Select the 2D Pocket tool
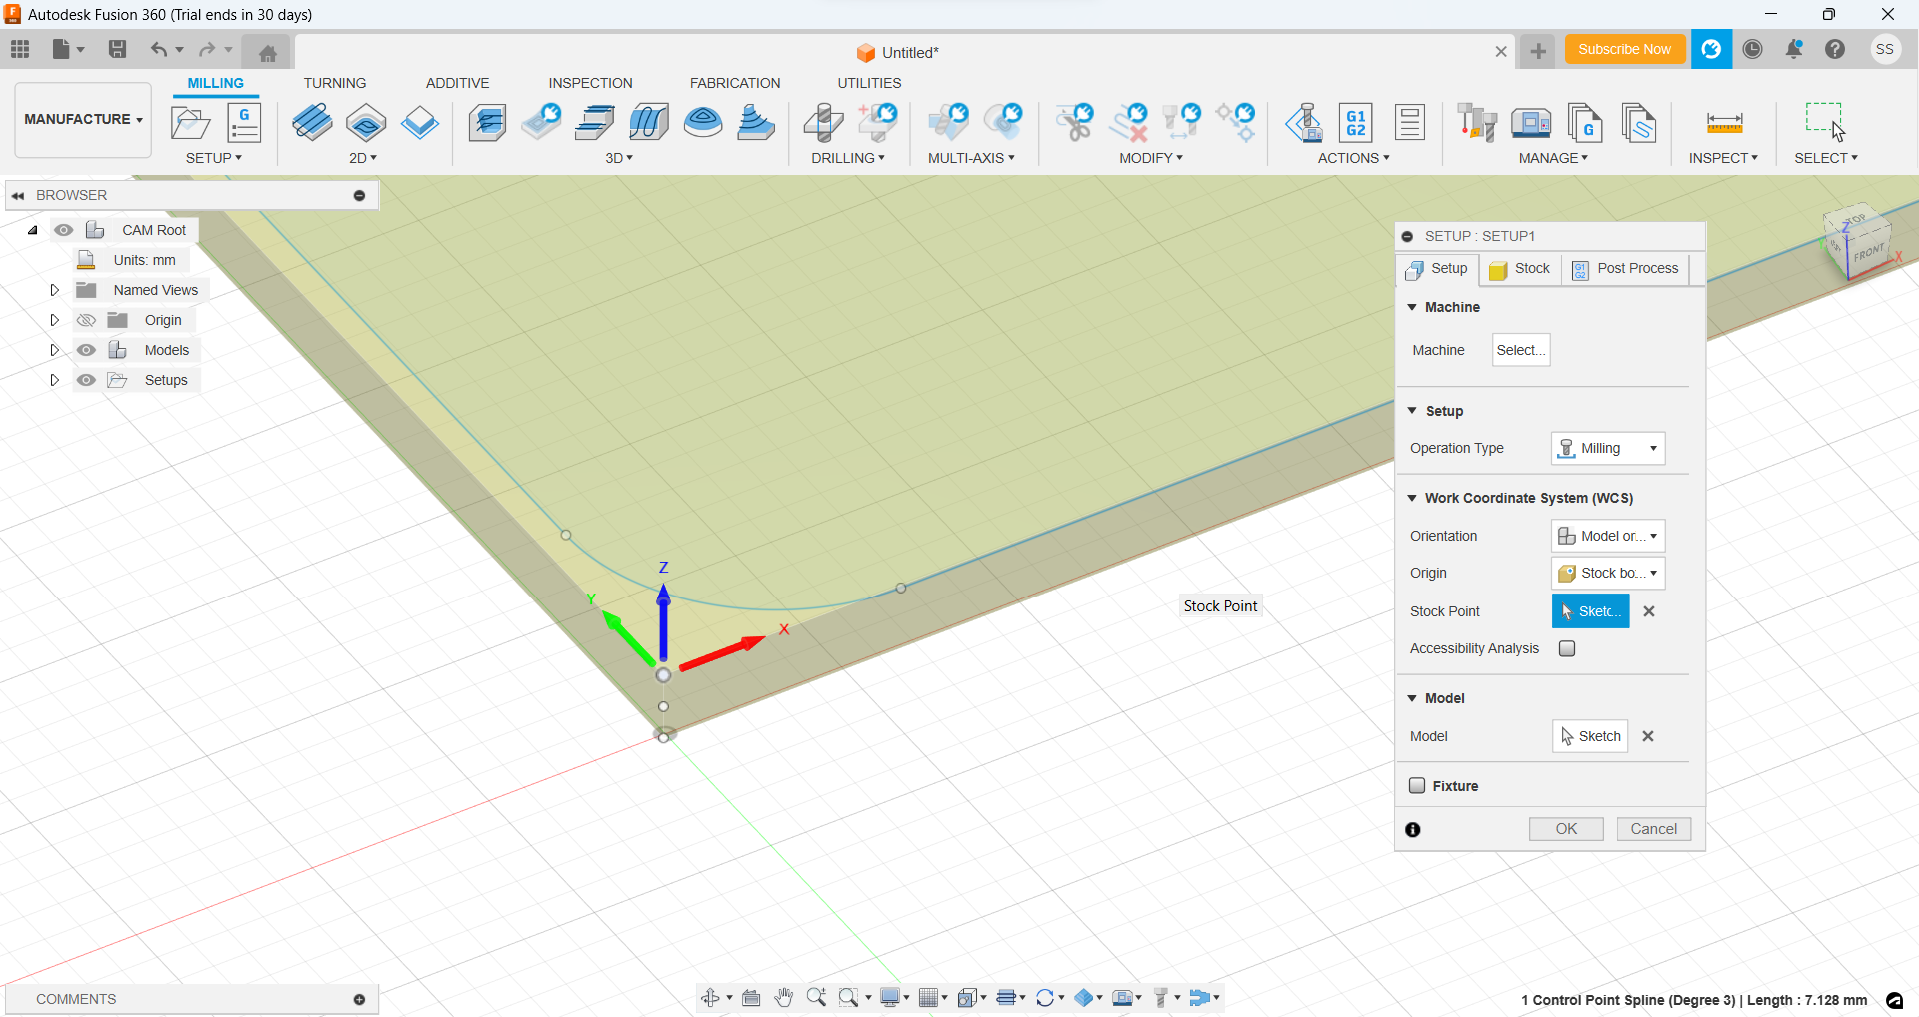This screenshot has height=1017, width=1919. pos(366,123)
